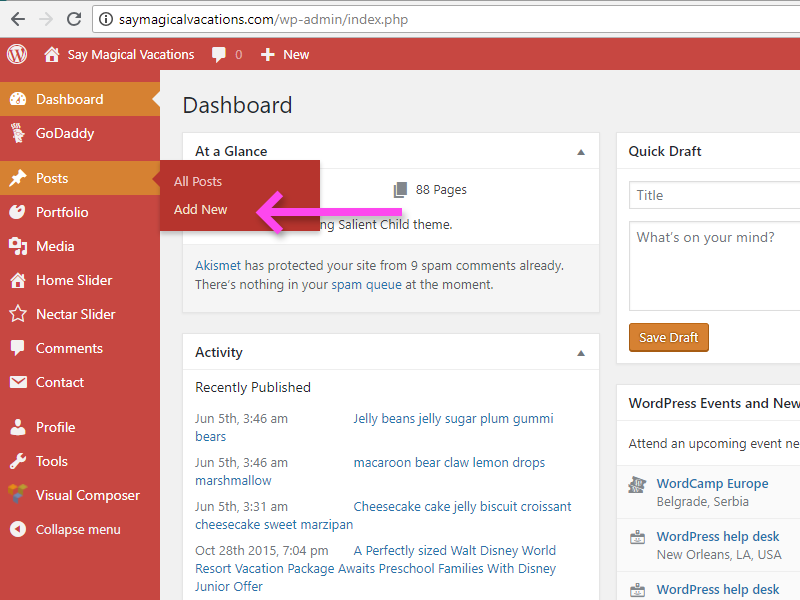Collapse the At a Glance panel
The image size is (800, 600).
[581, 152]
